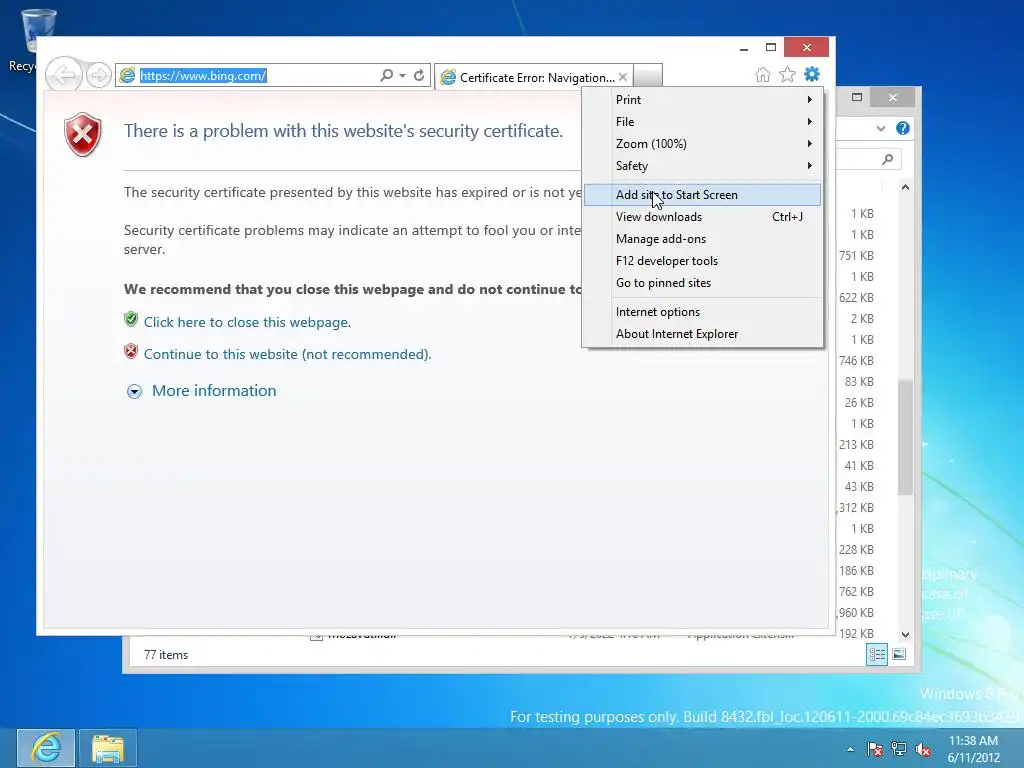Open Explorer window help question icon

pos(903,128)
